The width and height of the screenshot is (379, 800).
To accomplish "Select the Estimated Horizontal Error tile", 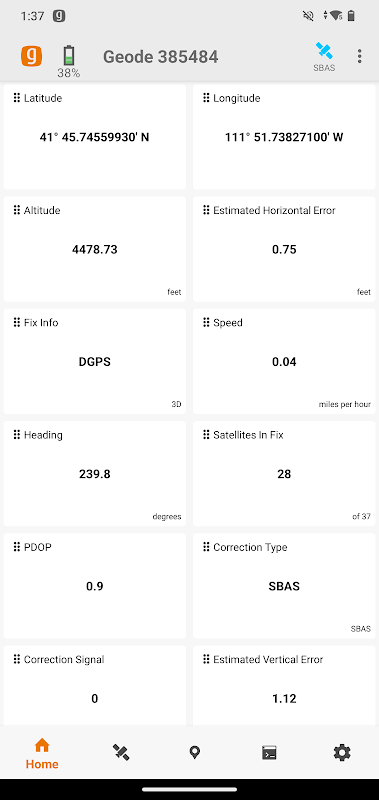I will pyautogui.click(x=284, y=249).
